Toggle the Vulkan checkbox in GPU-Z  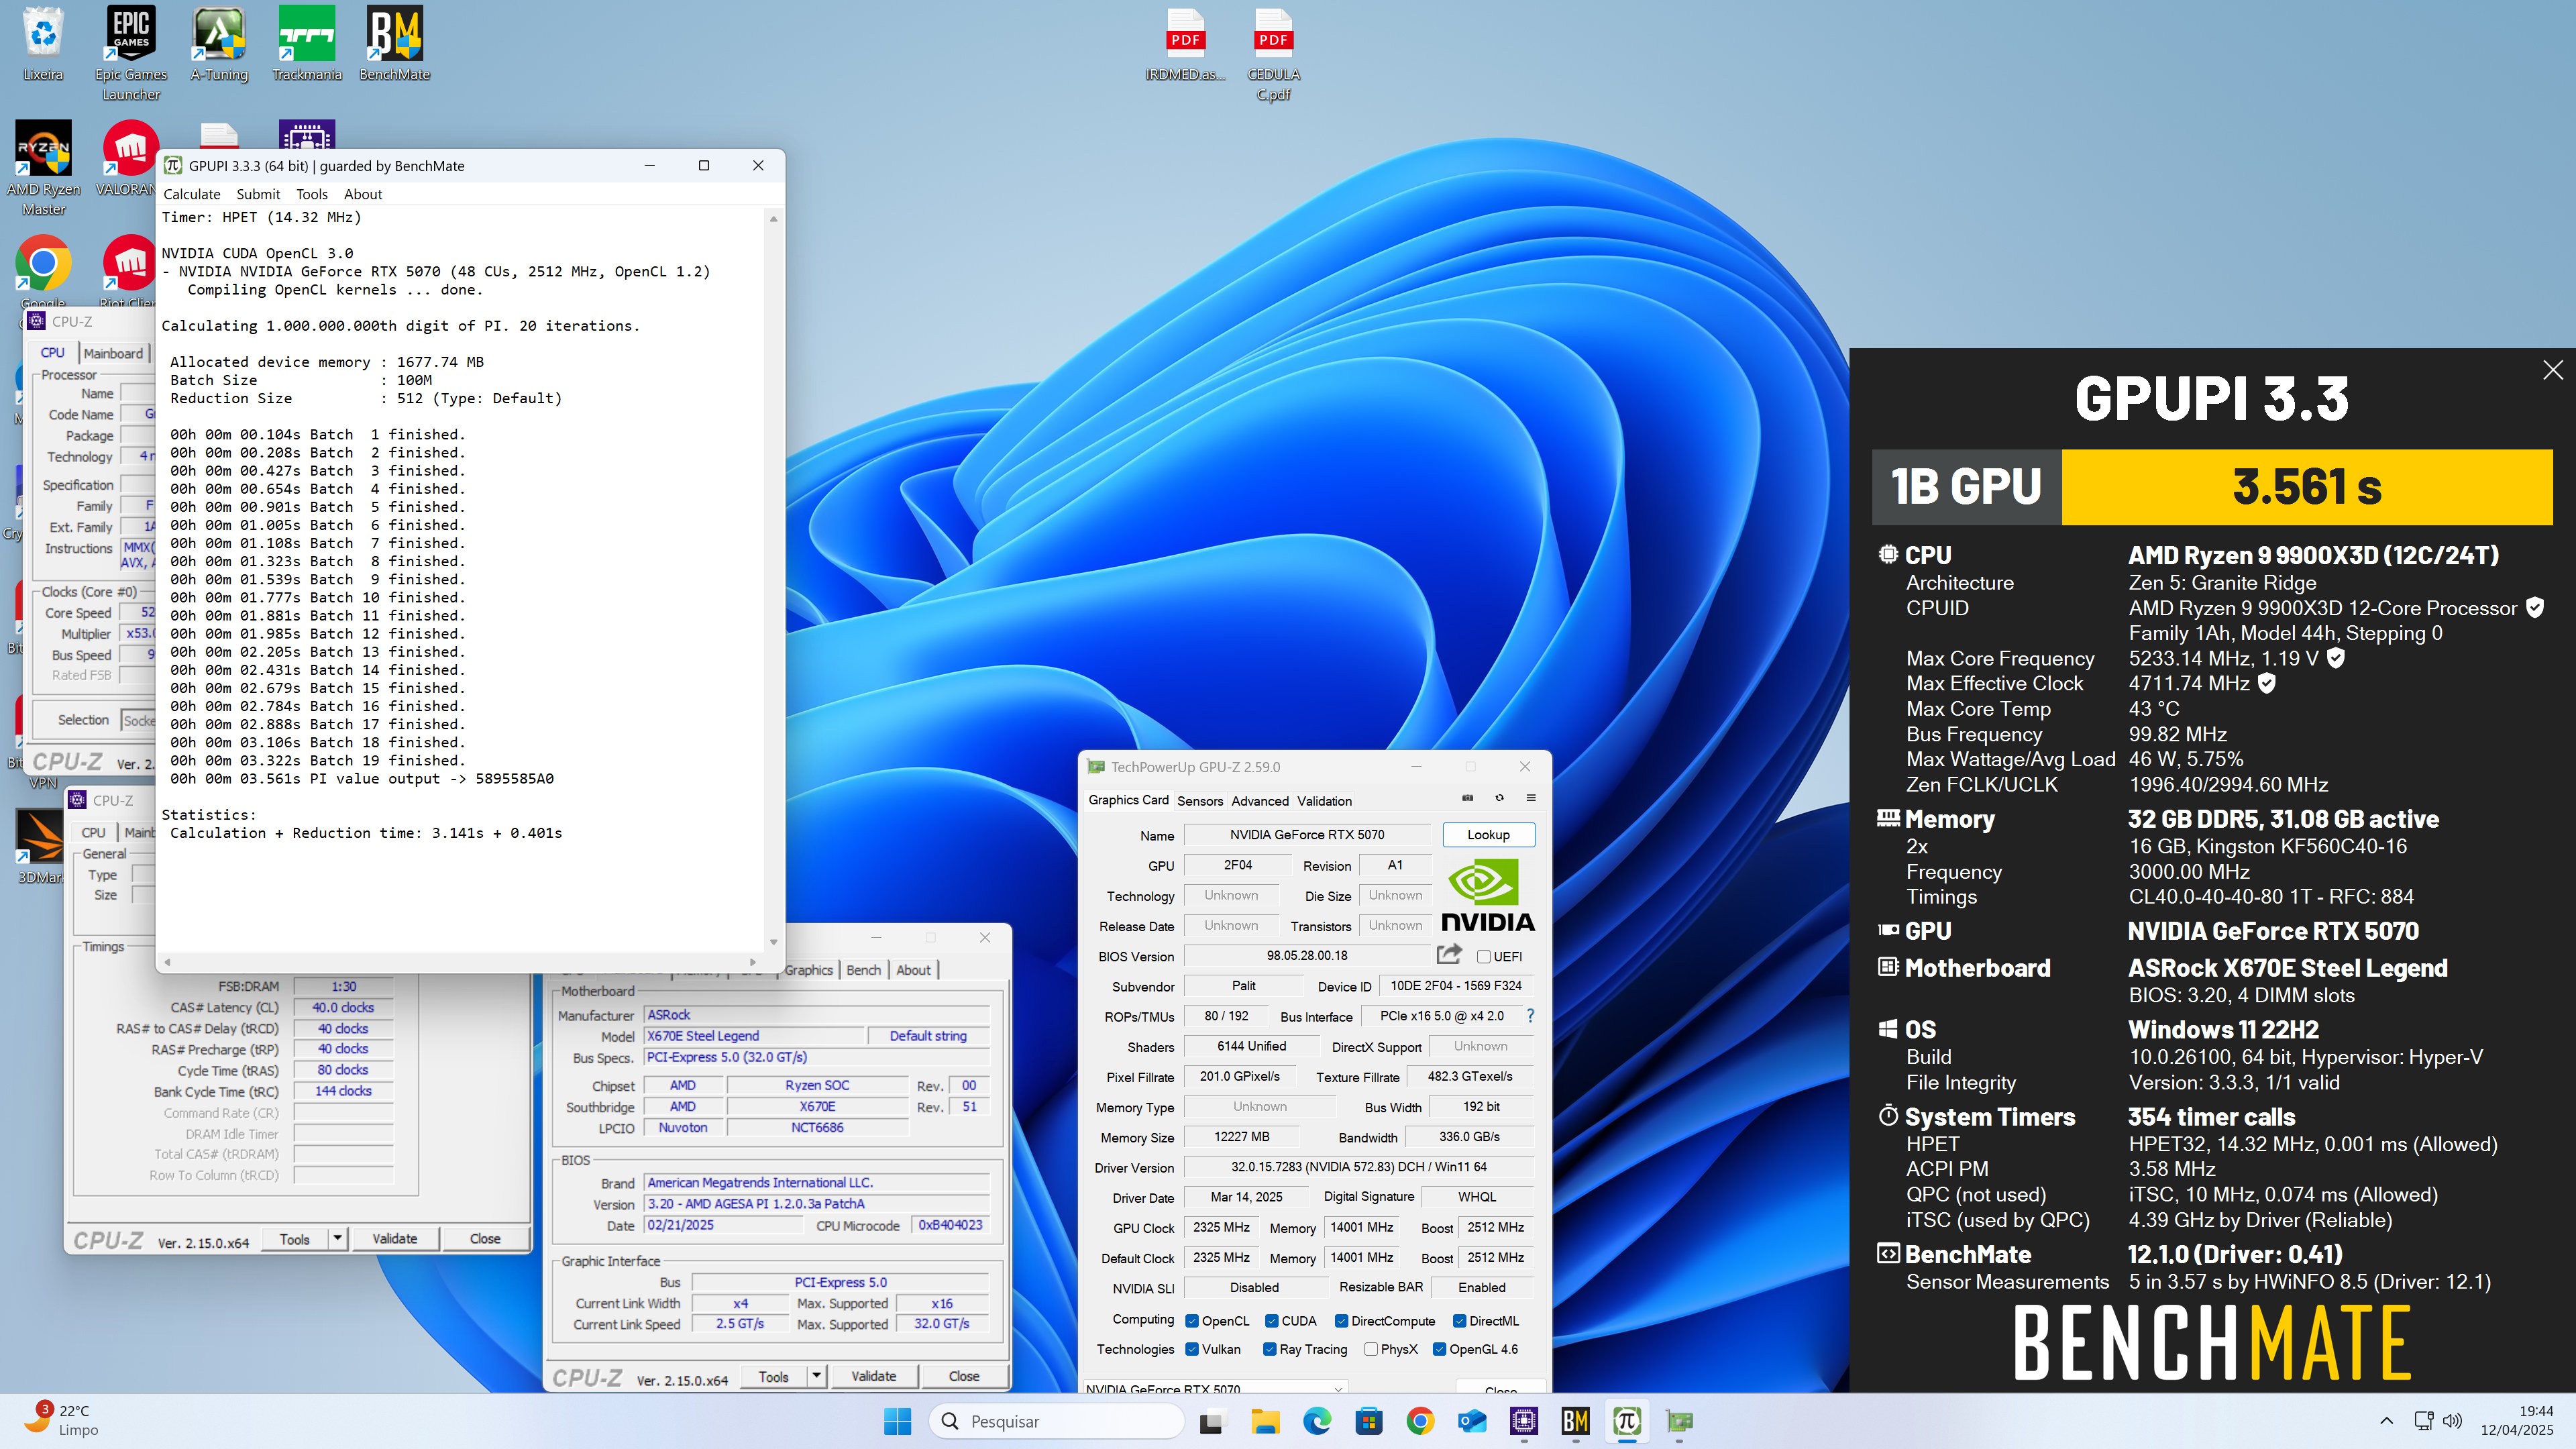pyautogui.click(x=1192, y=1349)
